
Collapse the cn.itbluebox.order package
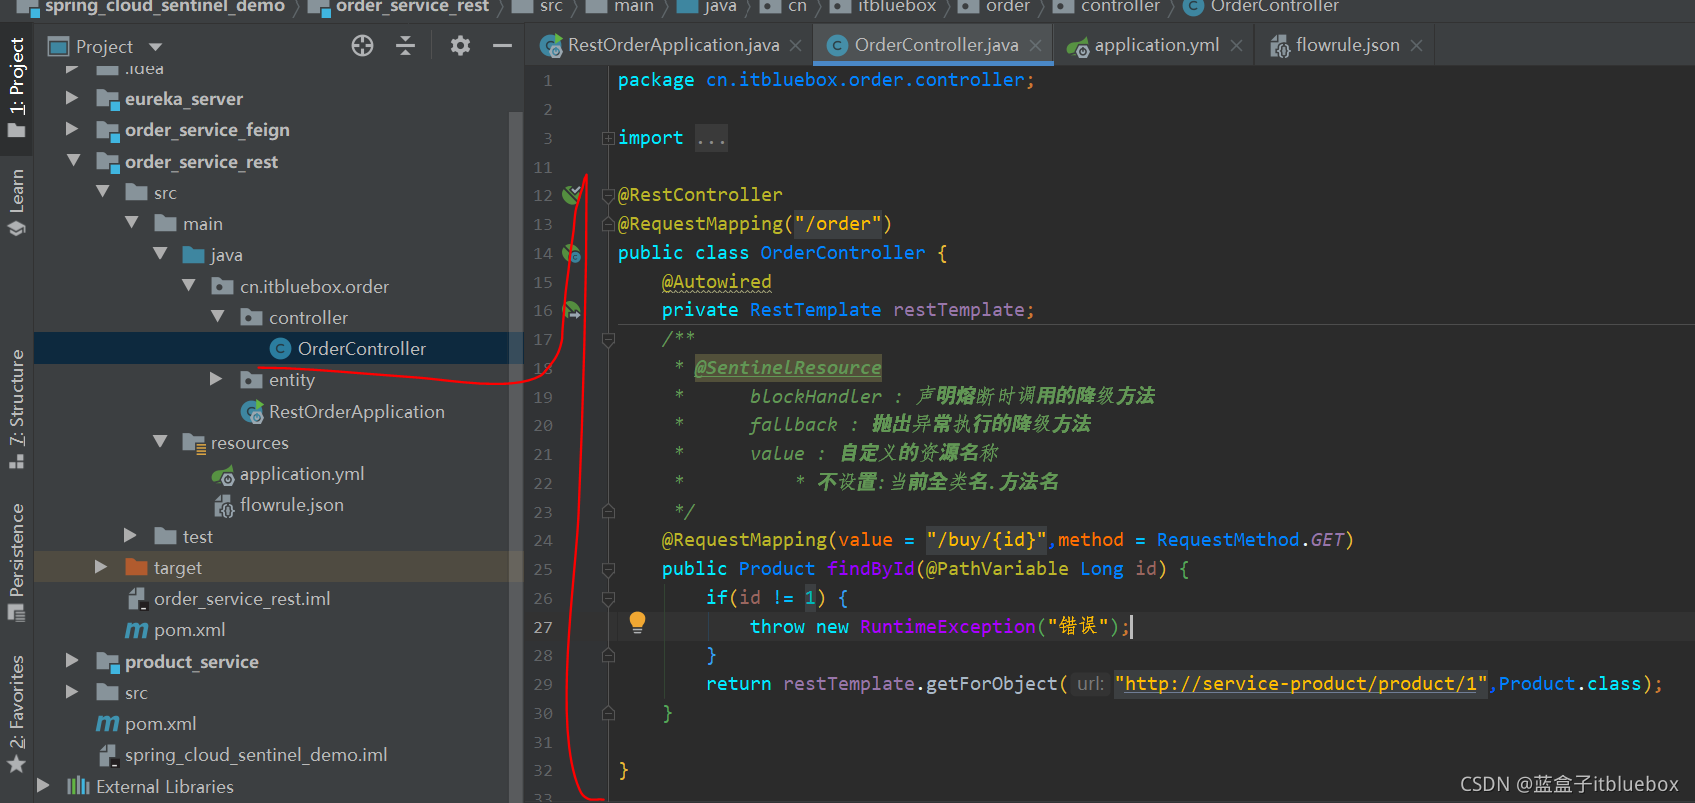[189, 285]
